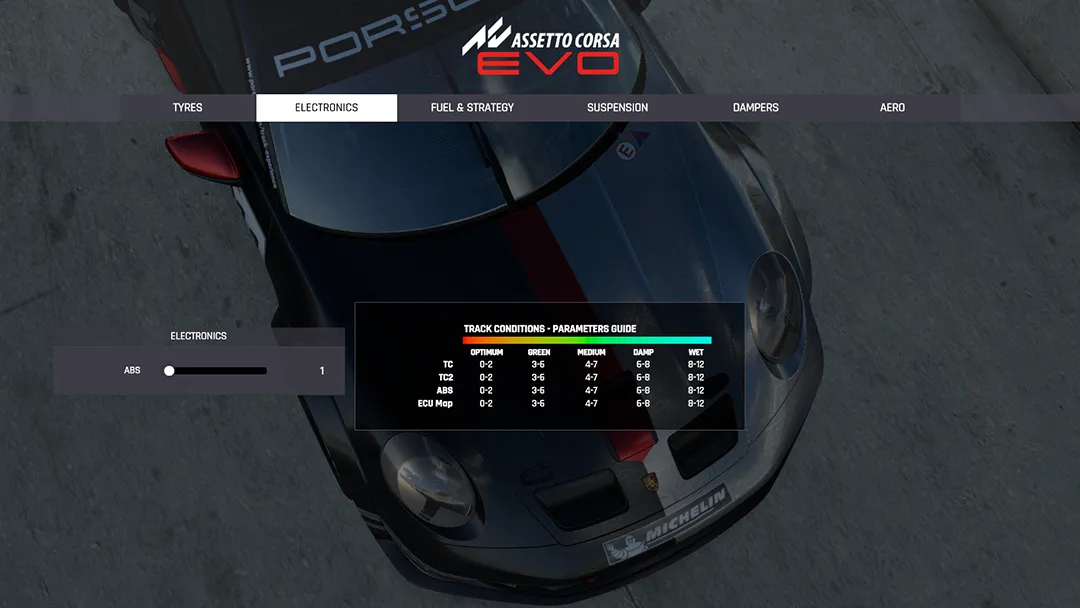Click the GREEN column header
Image resolution: width=1080 pixels, height=608 pixels.
point(537,352)
